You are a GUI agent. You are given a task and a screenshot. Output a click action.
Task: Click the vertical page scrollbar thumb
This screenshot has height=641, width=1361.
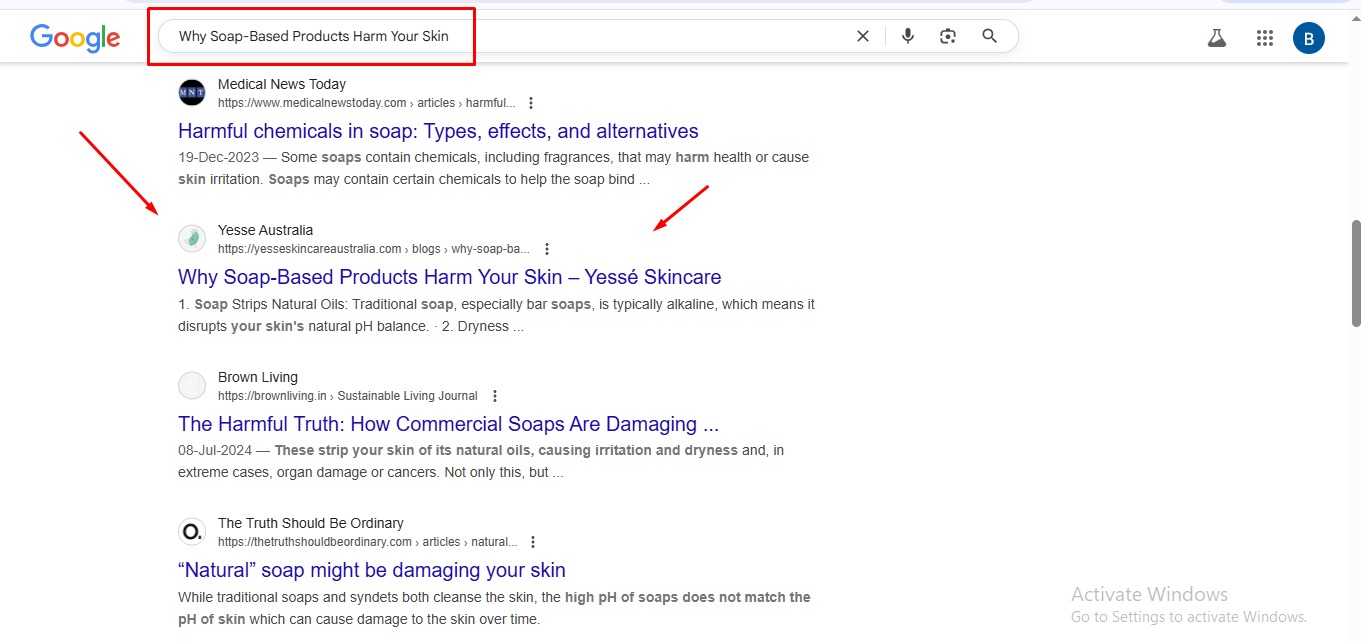(1355, 272)
